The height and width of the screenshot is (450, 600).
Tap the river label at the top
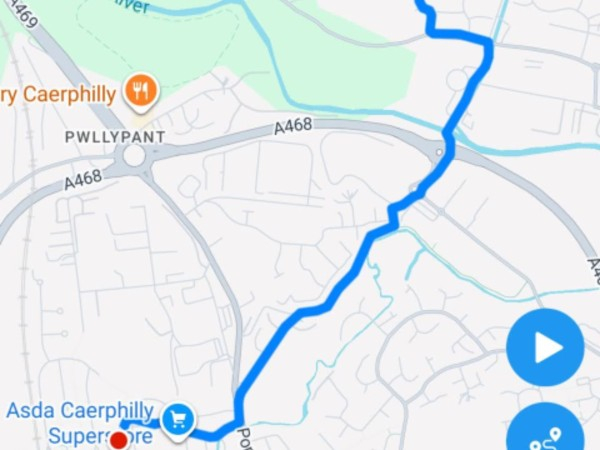coord(132,6)
